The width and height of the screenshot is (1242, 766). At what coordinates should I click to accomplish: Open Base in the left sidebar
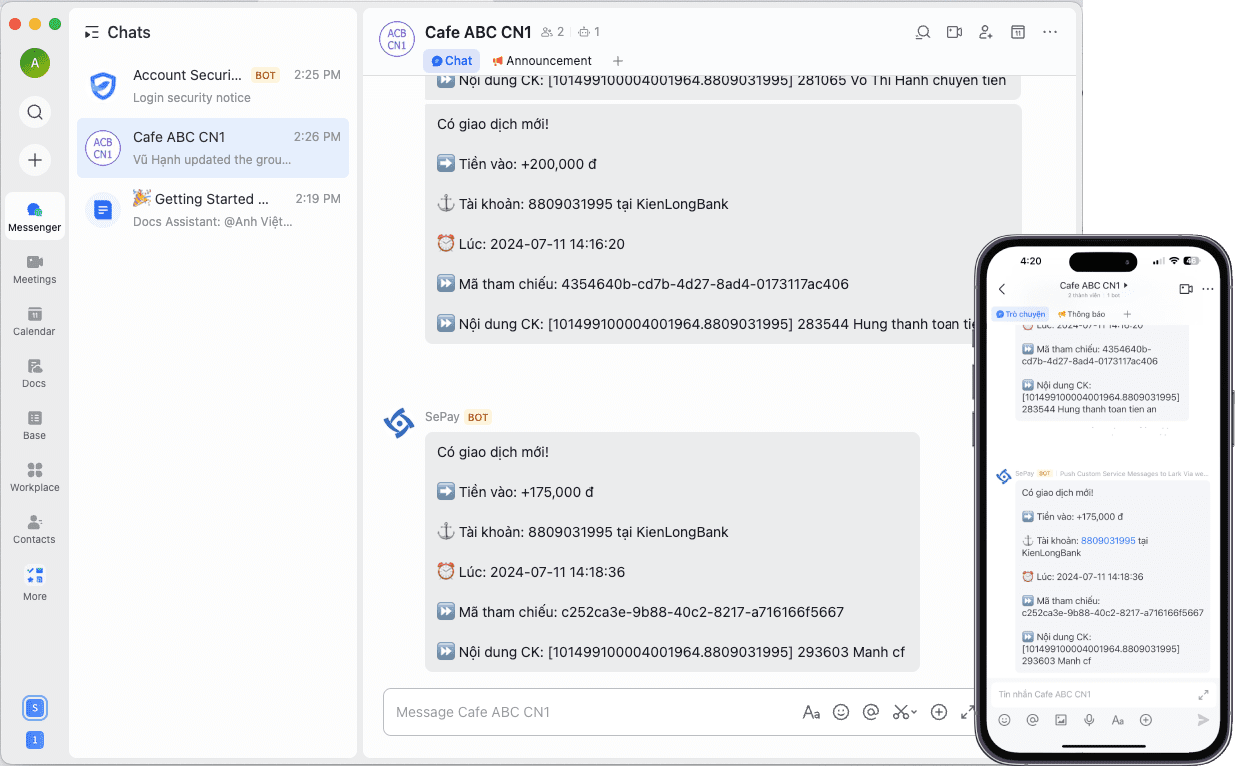point(35,425)
